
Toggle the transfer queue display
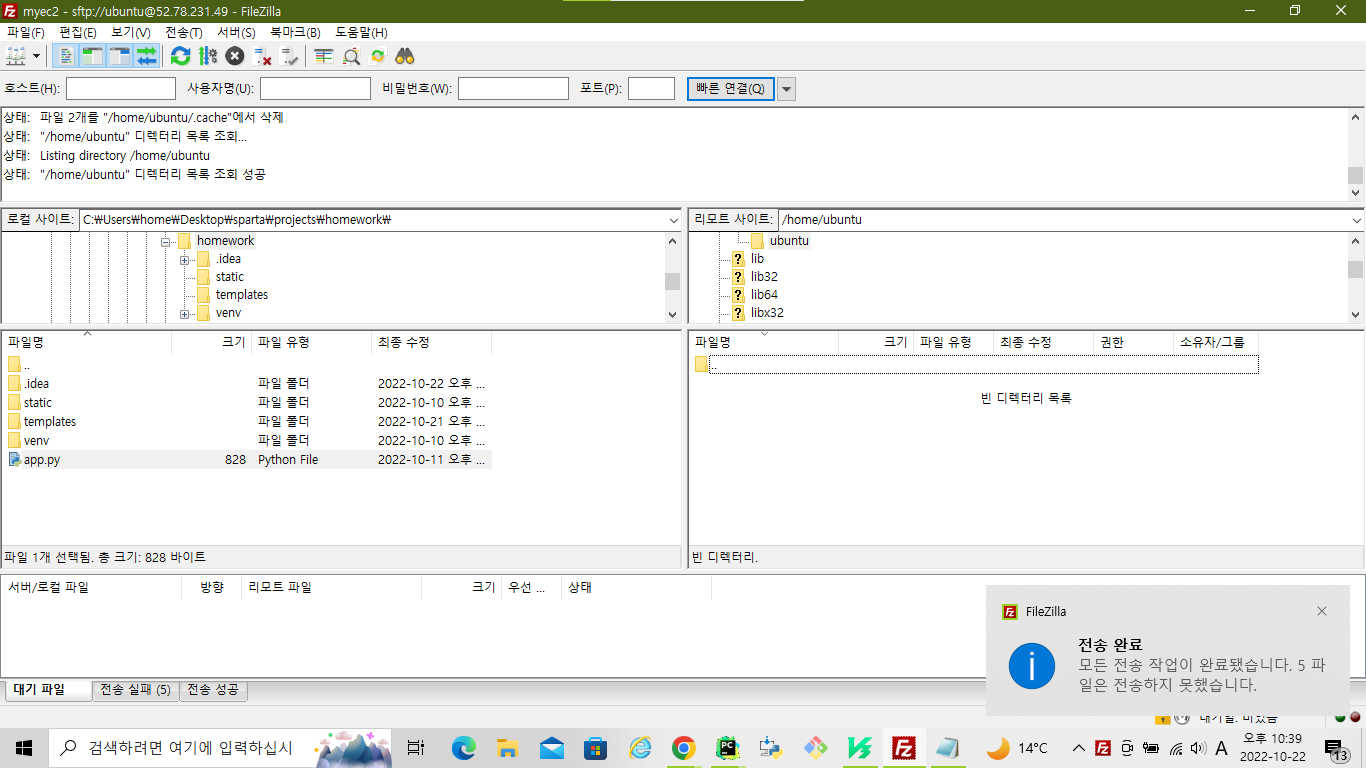(146, 56)
